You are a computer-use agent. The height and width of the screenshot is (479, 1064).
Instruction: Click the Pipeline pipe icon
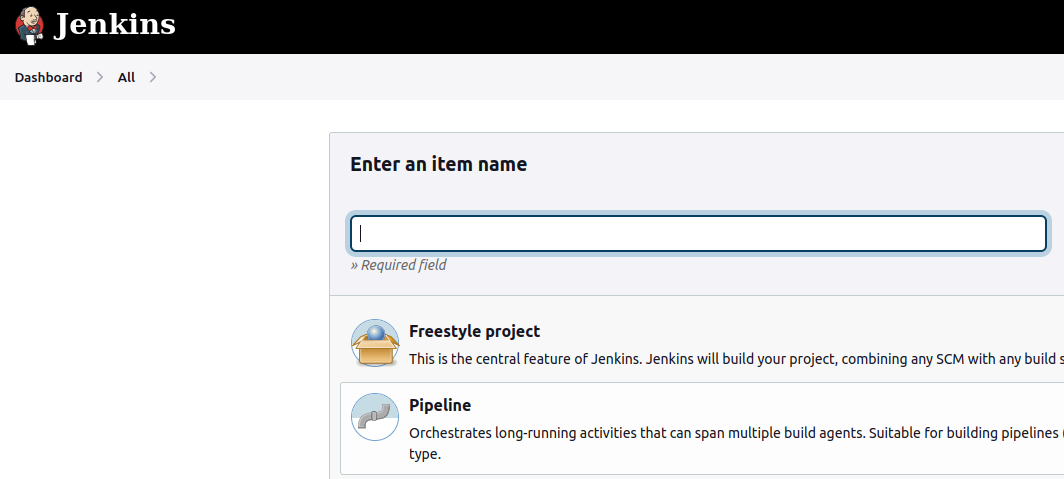[x=375, y=417]
